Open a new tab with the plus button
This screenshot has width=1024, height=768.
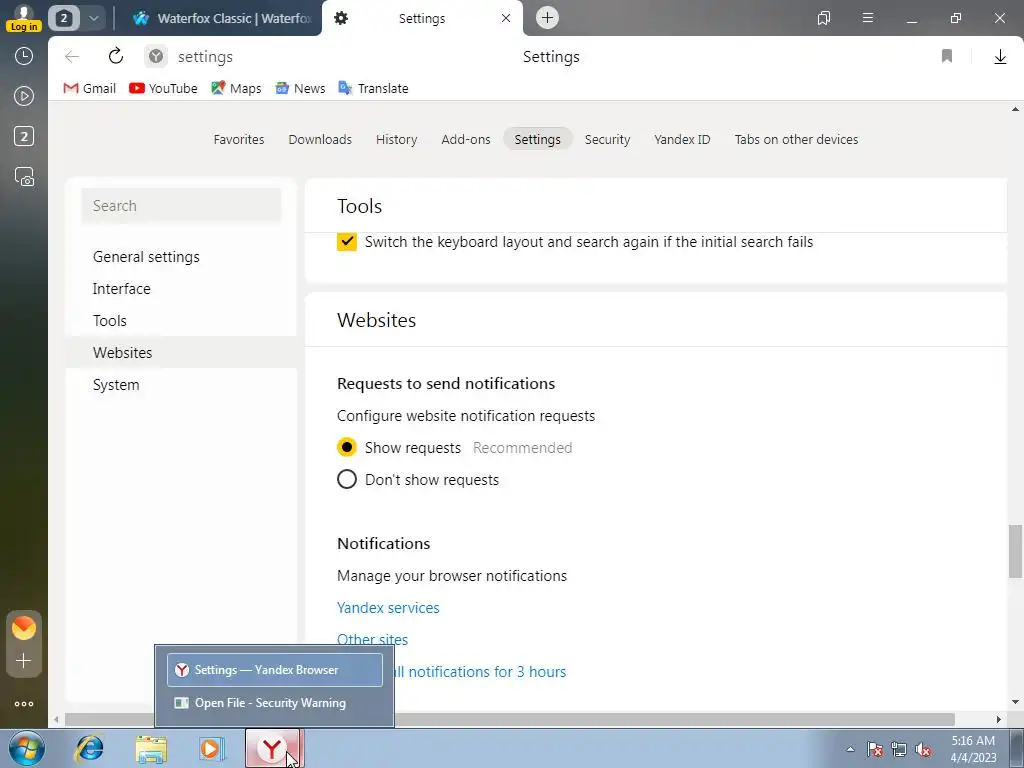click(547, 18)
